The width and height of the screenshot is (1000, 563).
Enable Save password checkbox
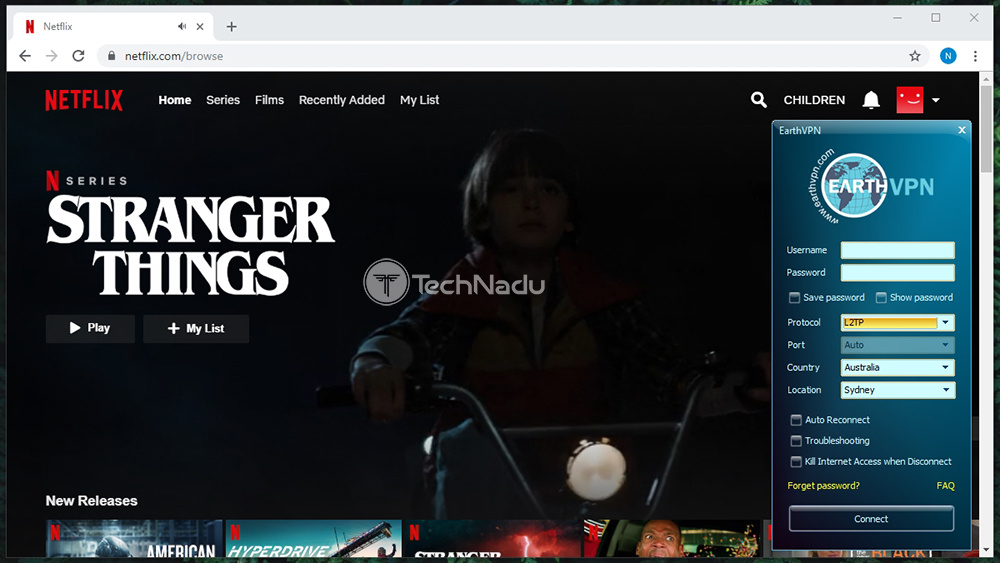click(794, 298)
